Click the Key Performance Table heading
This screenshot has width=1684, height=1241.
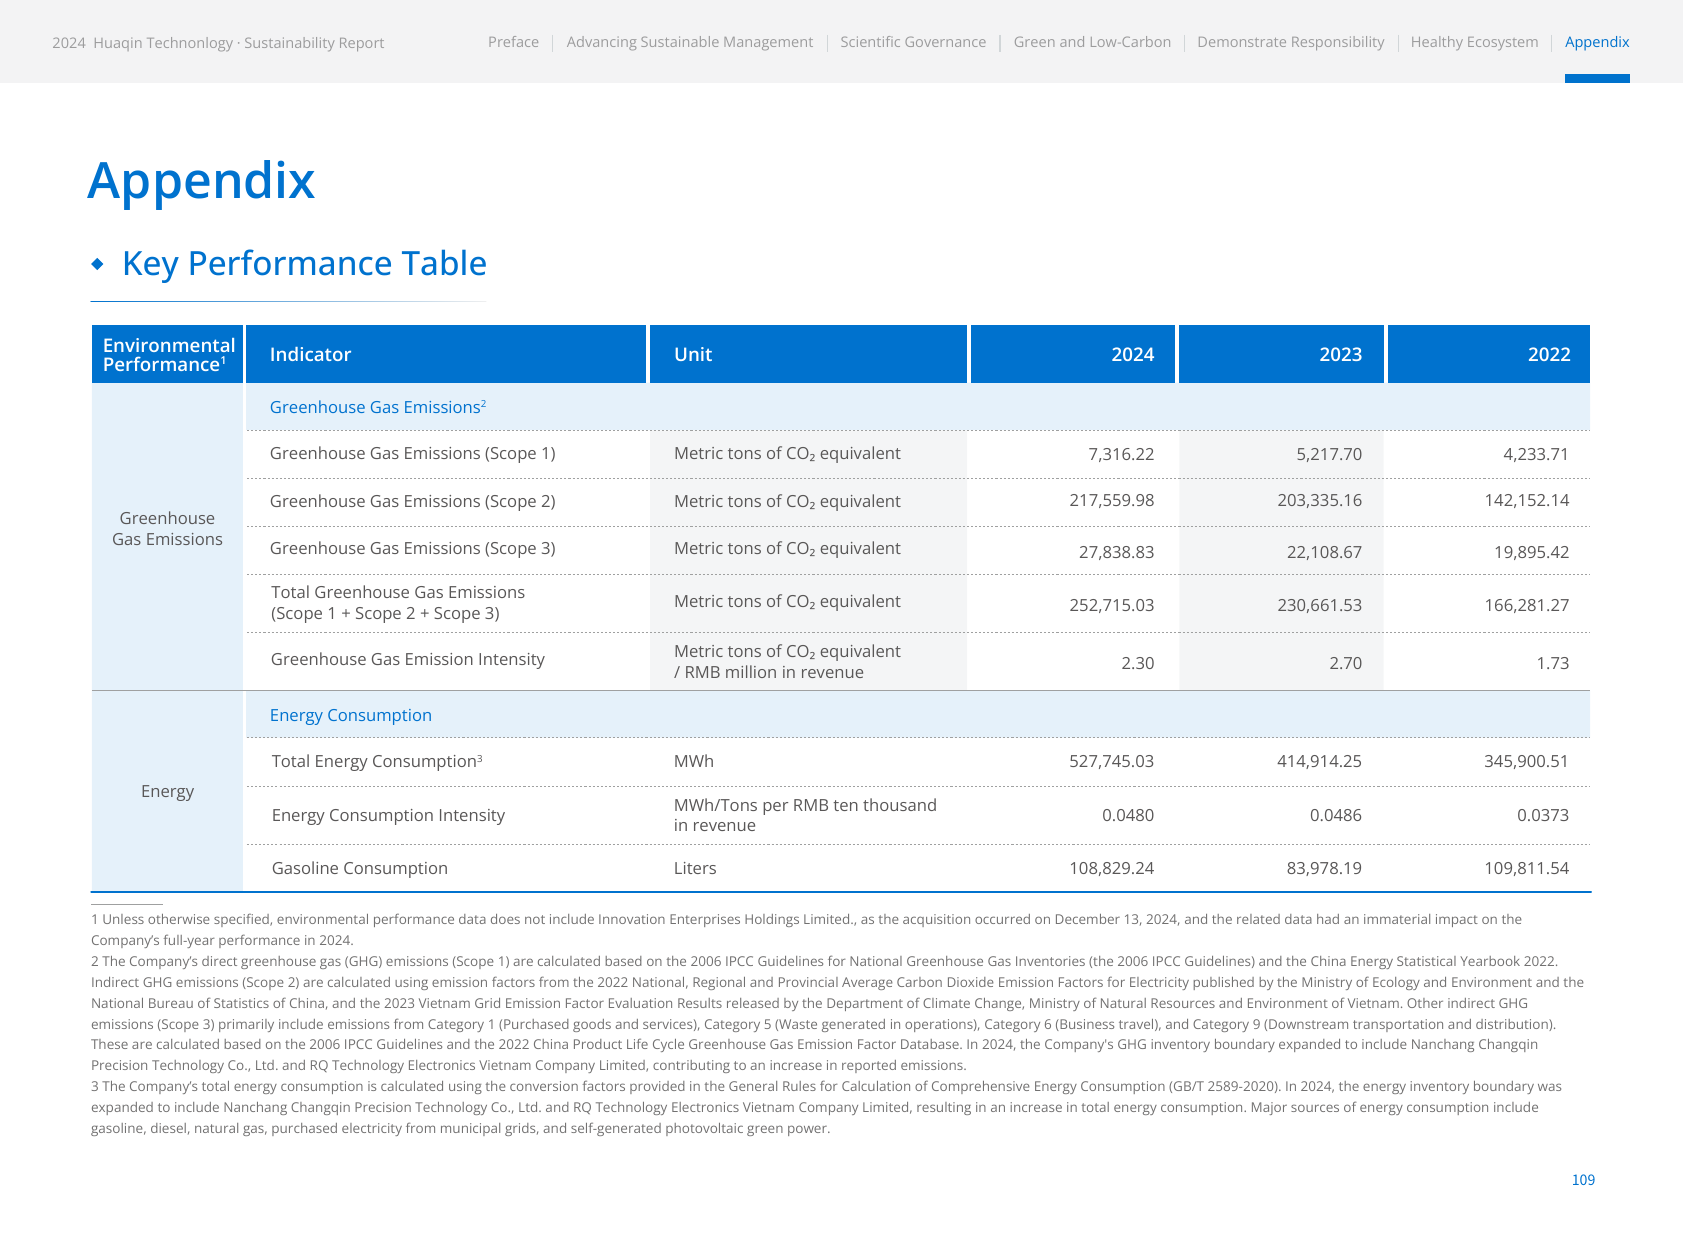(304, 264)
